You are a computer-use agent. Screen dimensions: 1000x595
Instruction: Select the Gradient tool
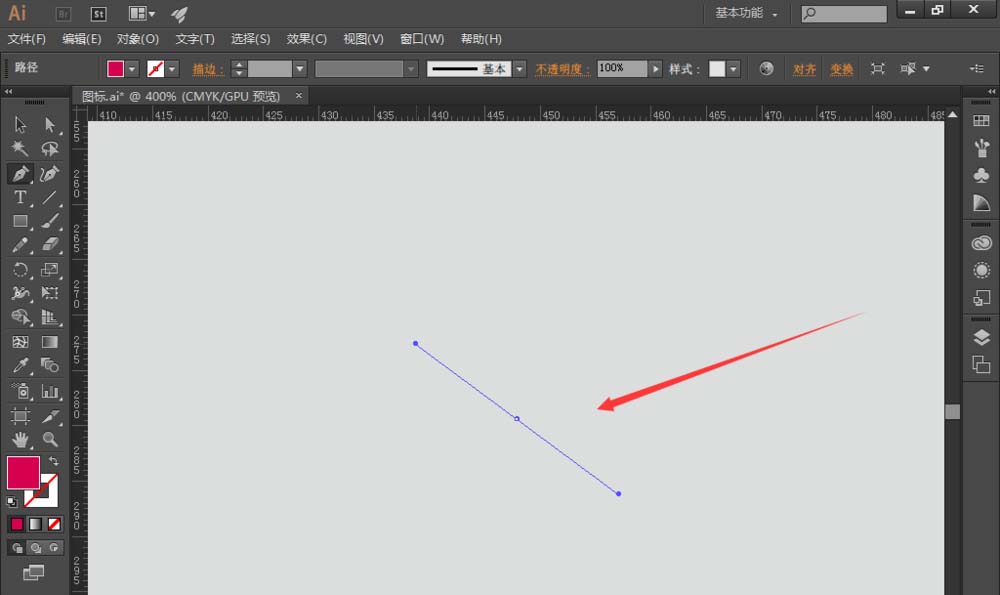[x=50, y=342]
